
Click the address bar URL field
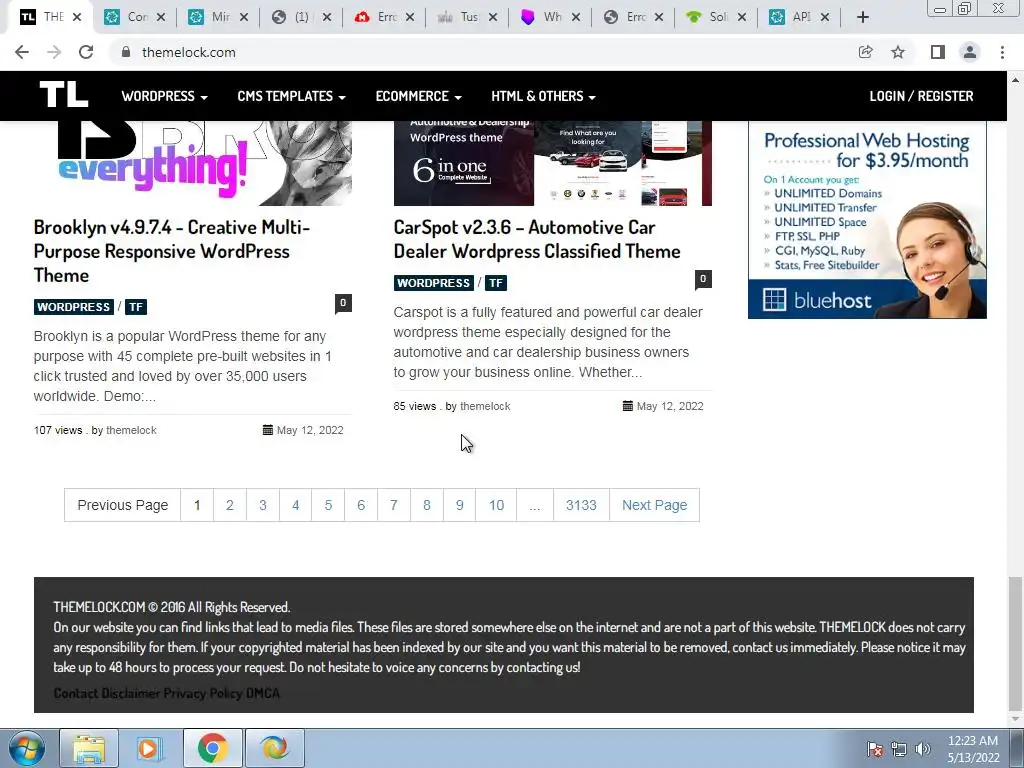click(x=483, y=52)
